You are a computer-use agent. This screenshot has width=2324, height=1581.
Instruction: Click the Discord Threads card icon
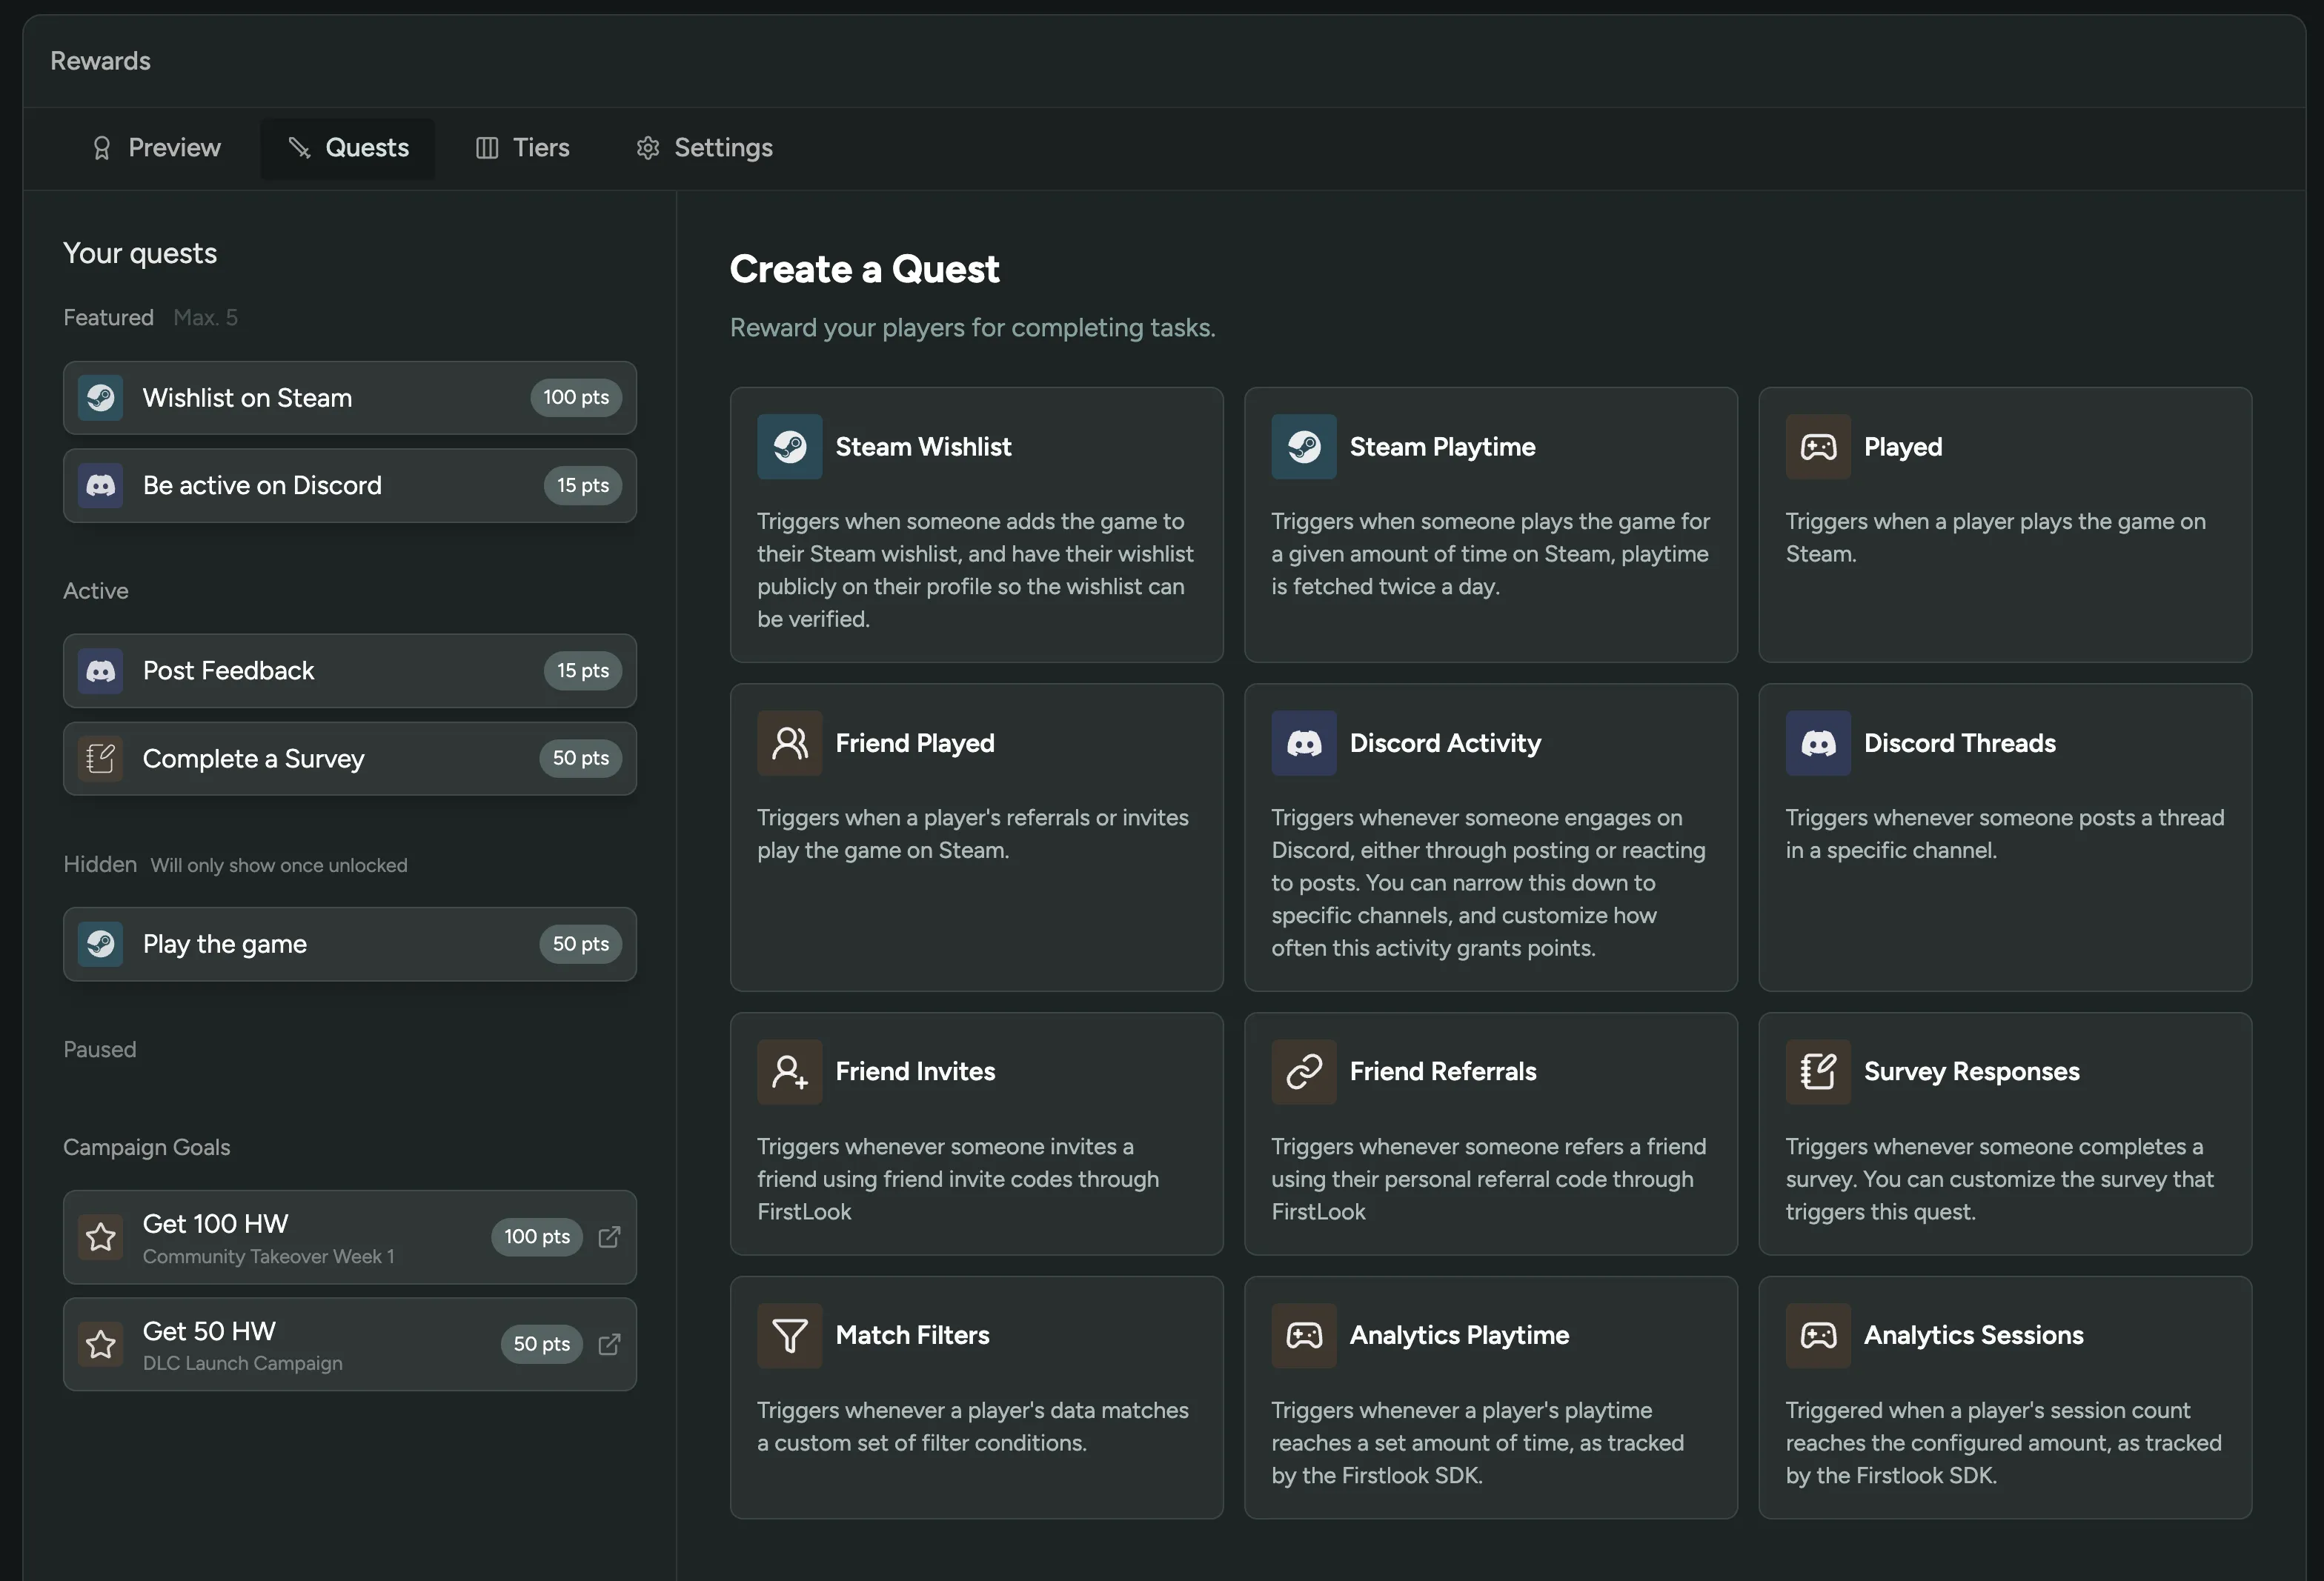point(1818,743)
